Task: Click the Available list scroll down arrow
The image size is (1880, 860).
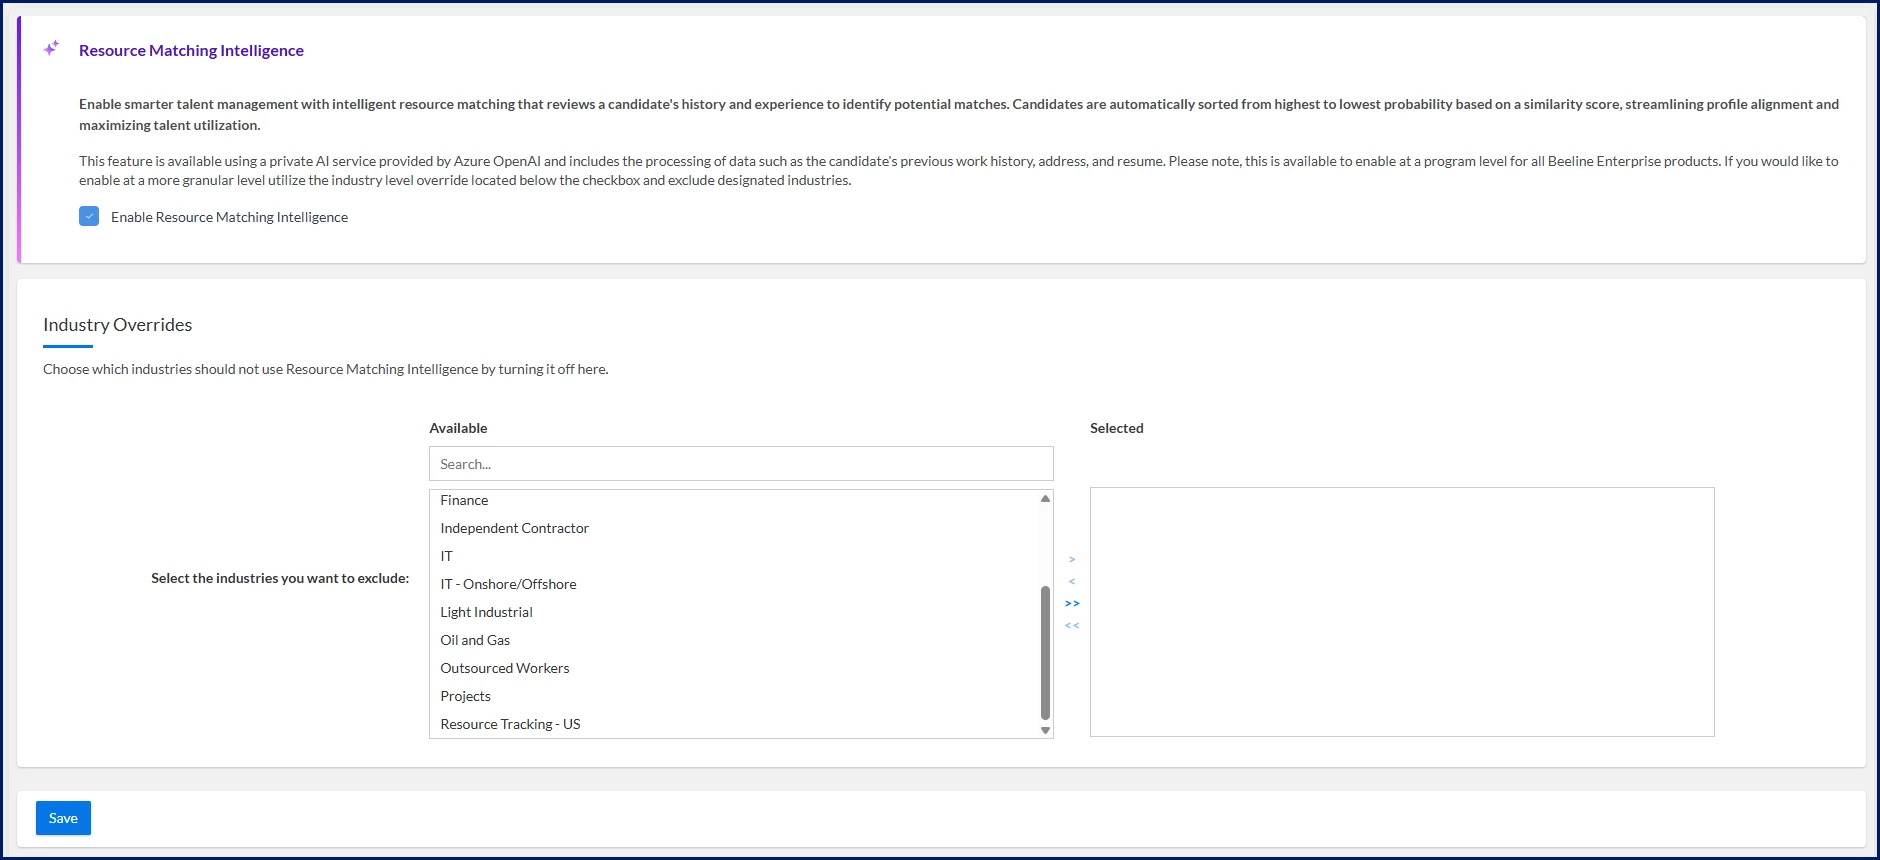Action: 1045,730
